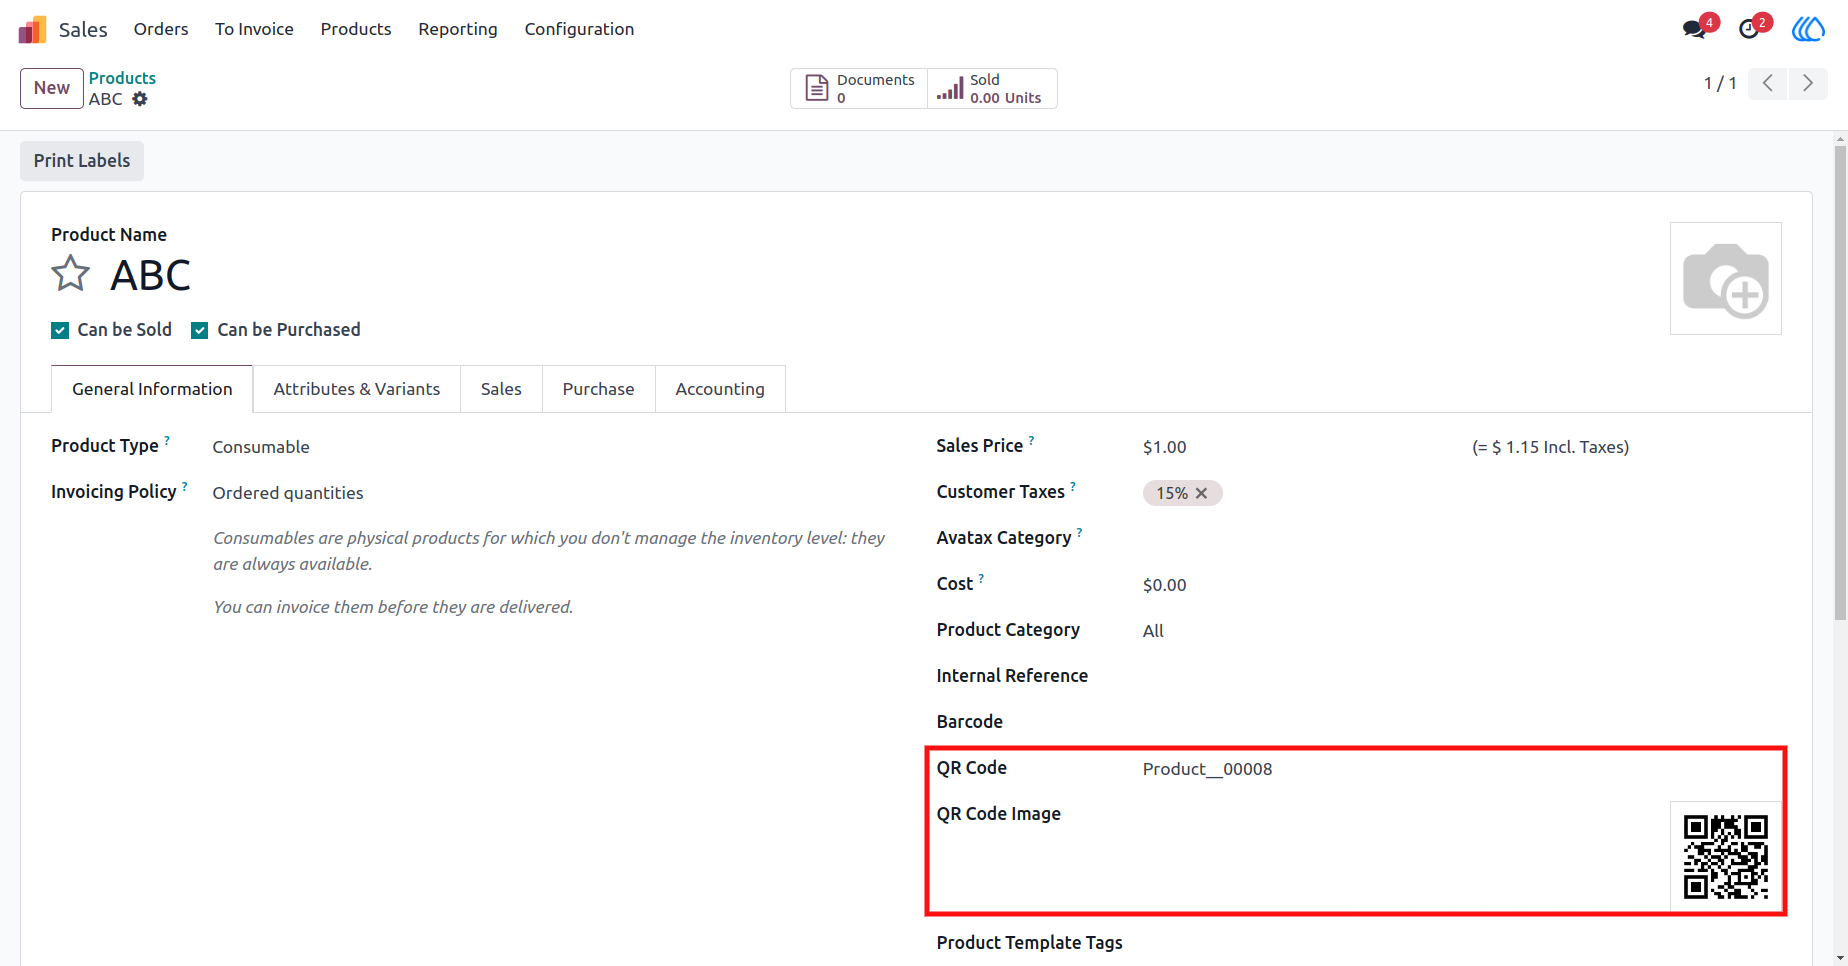Show help tooltip for Avatax Category
Screen dimensions: 1848x966
tap(1079, 532)
